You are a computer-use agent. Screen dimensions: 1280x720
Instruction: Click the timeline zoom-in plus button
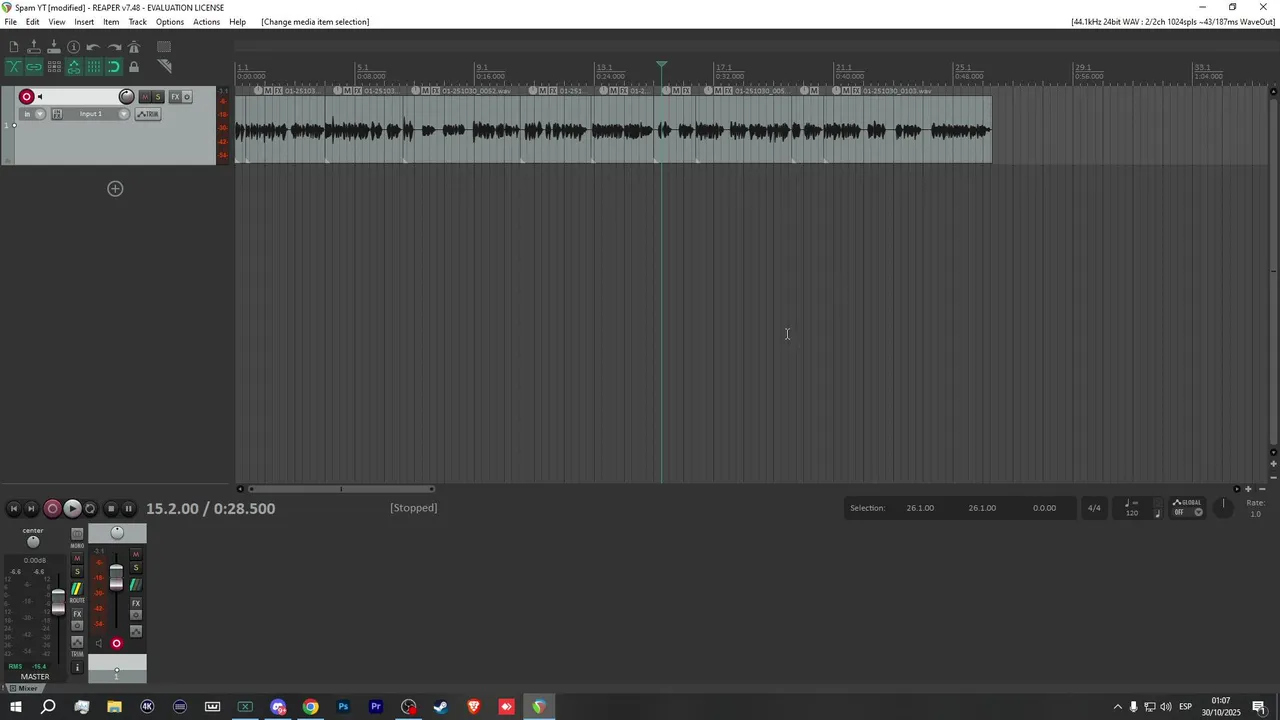coord(1248,489)
